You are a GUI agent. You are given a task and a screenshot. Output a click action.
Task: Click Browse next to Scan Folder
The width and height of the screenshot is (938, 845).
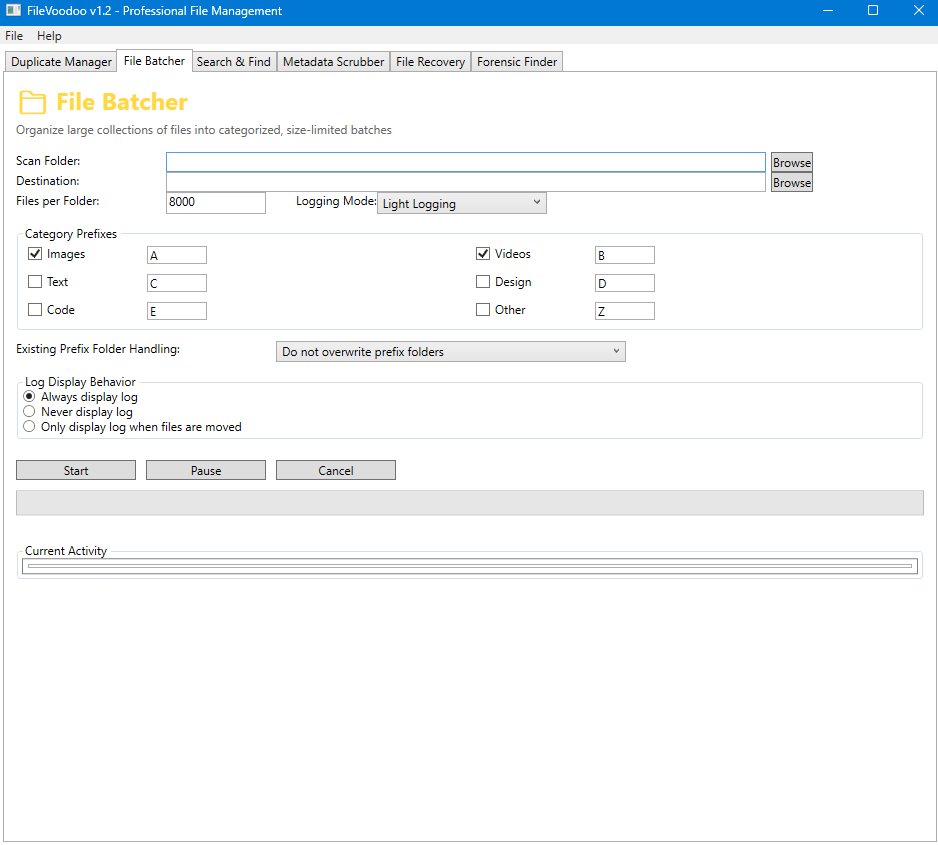791,161
